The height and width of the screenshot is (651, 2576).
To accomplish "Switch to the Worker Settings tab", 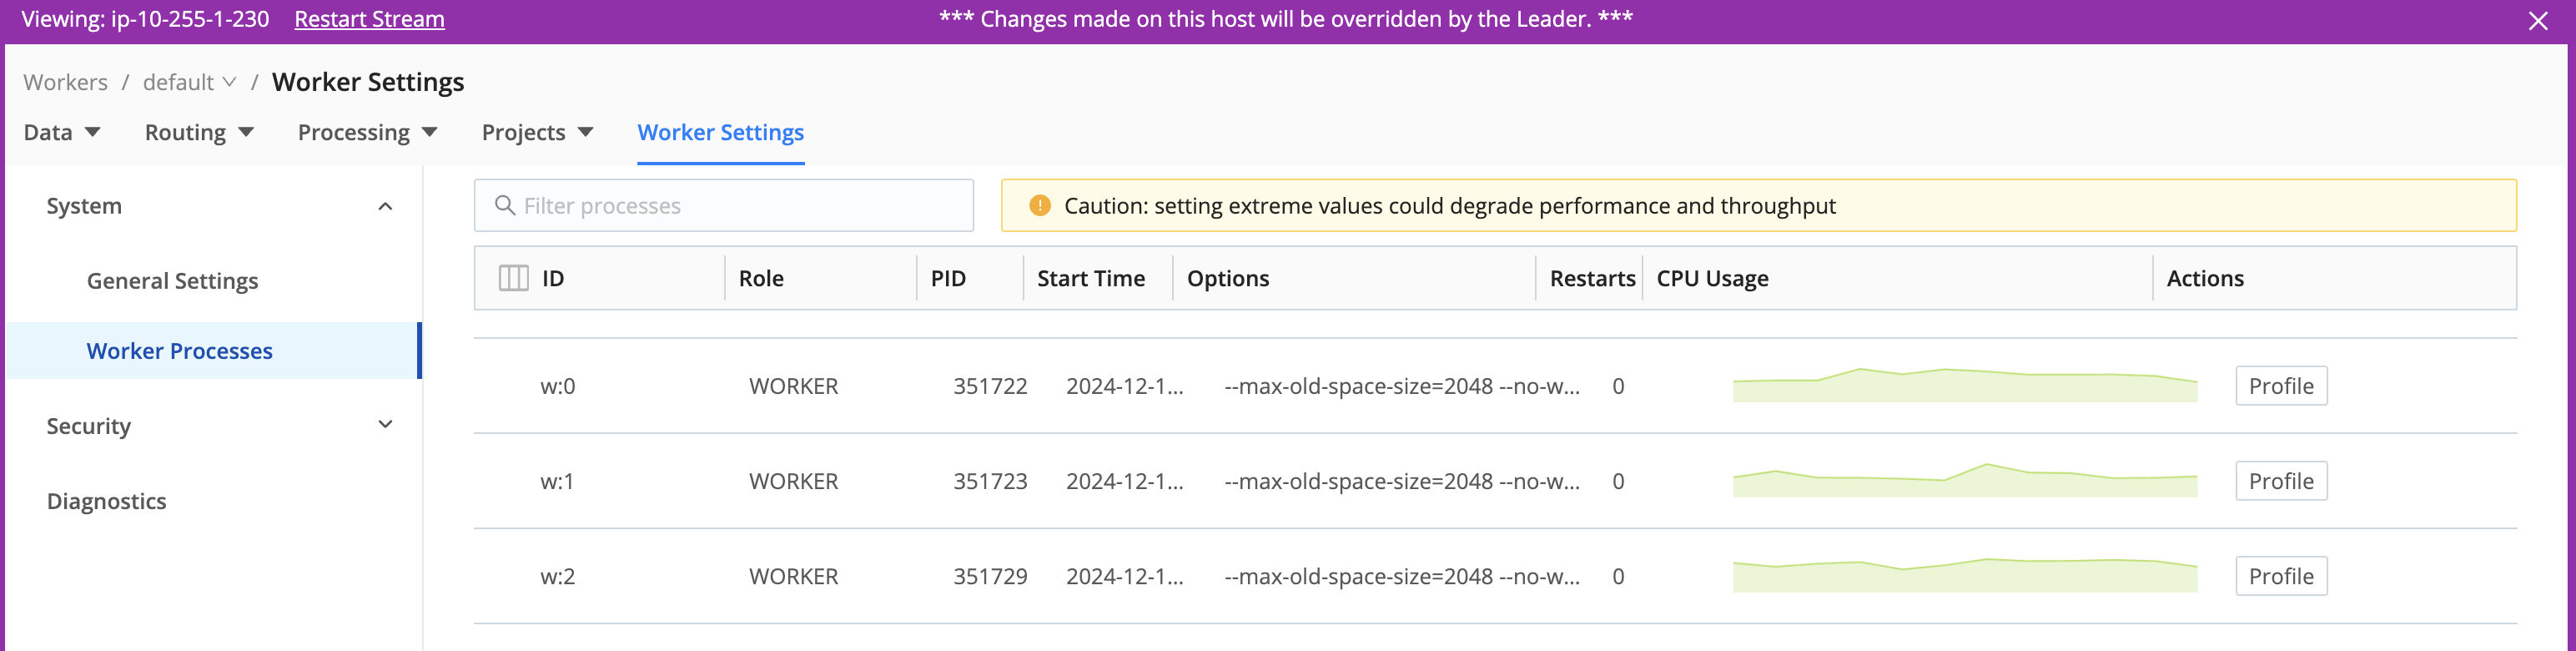I will click(720, 132).
